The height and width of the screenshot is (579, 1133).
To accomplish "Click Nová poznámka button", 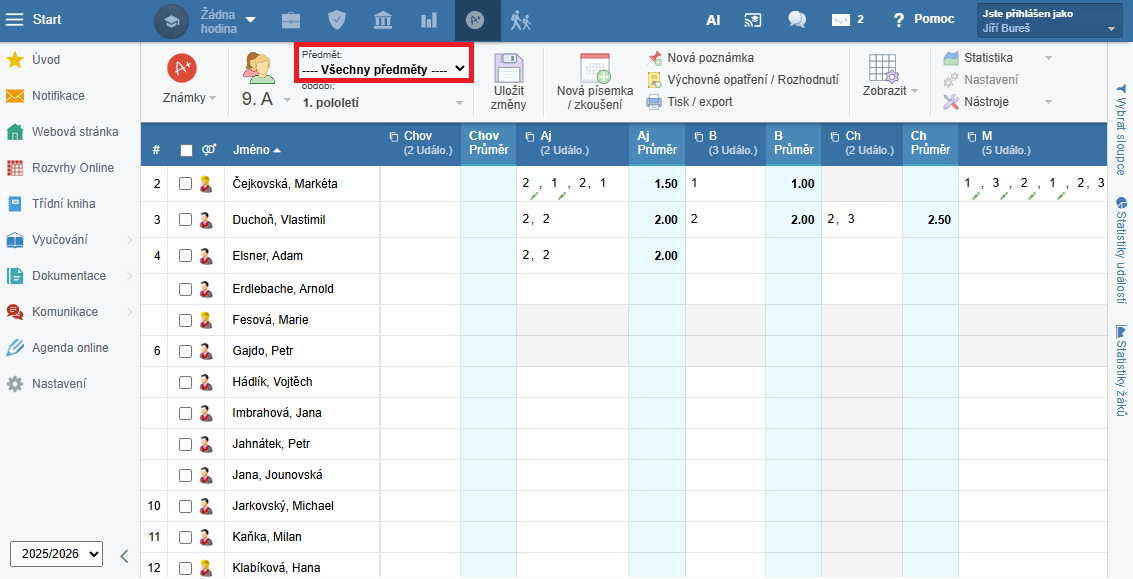I will [x=710, y=58].
